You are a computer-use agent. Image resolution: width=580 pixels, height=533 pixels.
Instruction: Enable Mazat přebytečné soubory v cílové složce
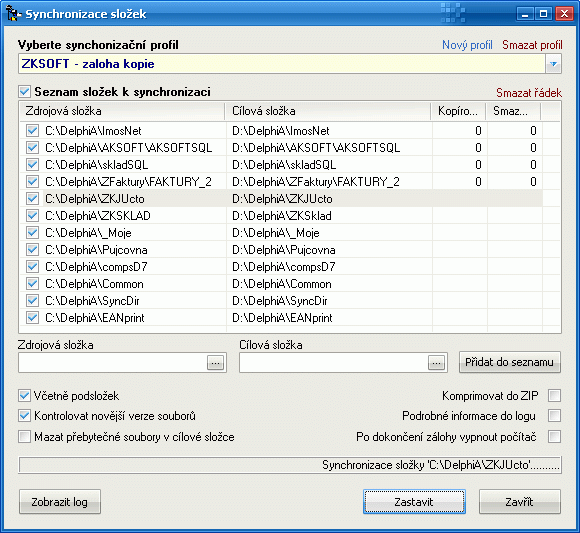(x=24, y=436)
